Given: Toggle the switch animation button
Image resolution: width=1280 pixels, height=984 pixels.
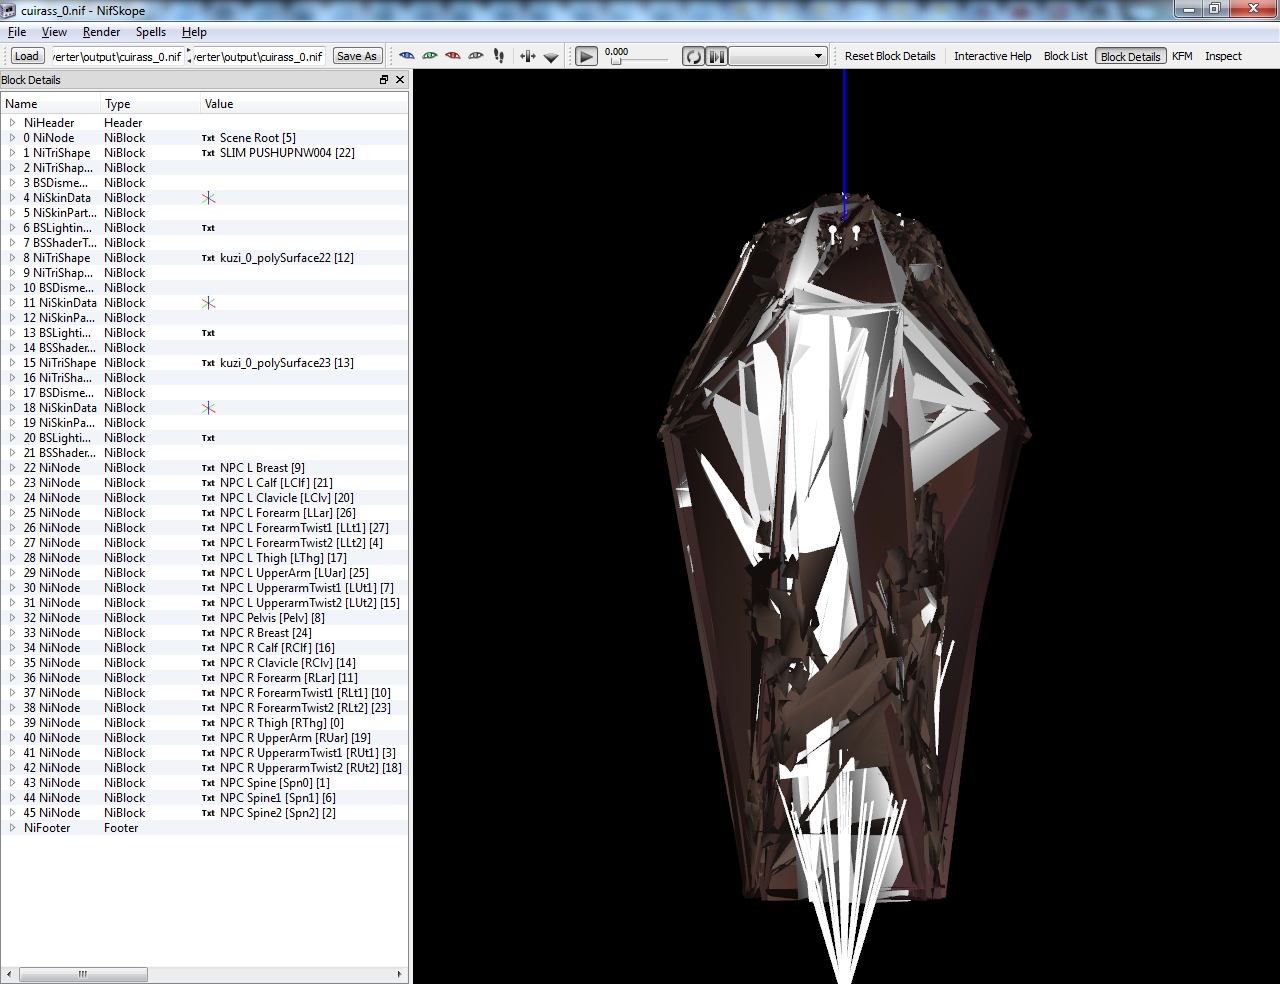Looking at the screenshot, I should (x=717, y=56).
